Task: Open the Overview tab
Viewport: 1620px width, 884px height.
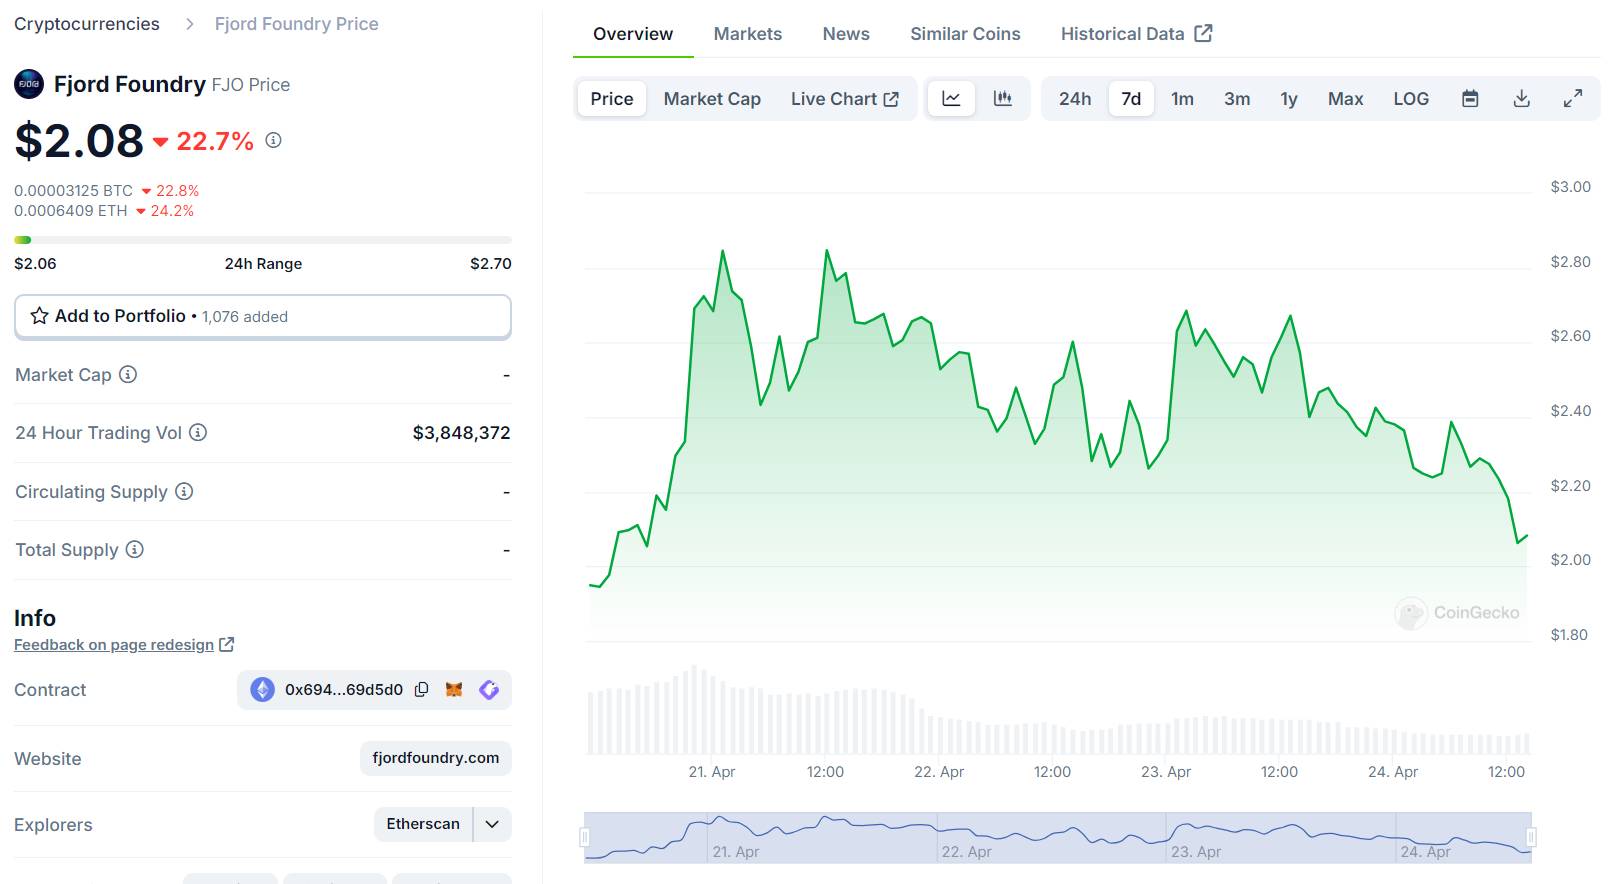Action: coord(633,34)
